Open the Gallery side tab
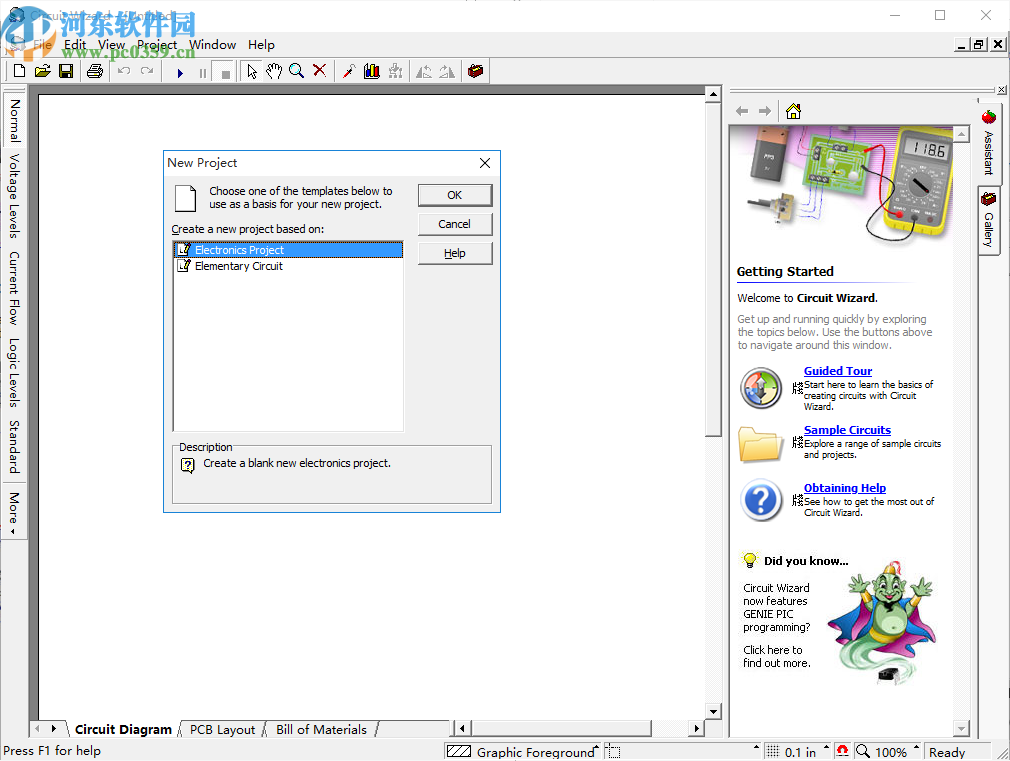 (989, 220)
